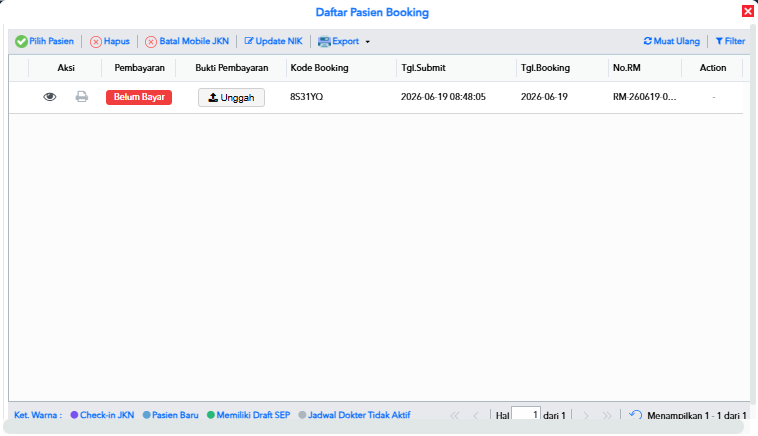
Task: Click the Menampilkan 1 - 1 dari 1 text
Action: (697, 415)
